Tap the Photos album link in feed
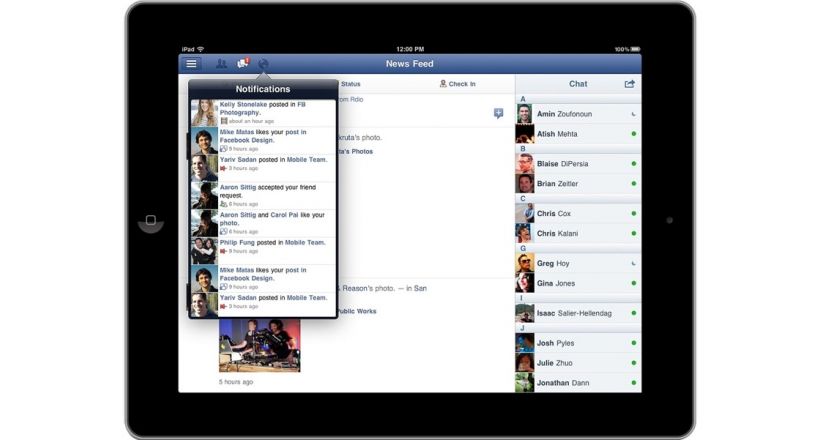This screenshot has width=820, height=440. tap(356, 152)
